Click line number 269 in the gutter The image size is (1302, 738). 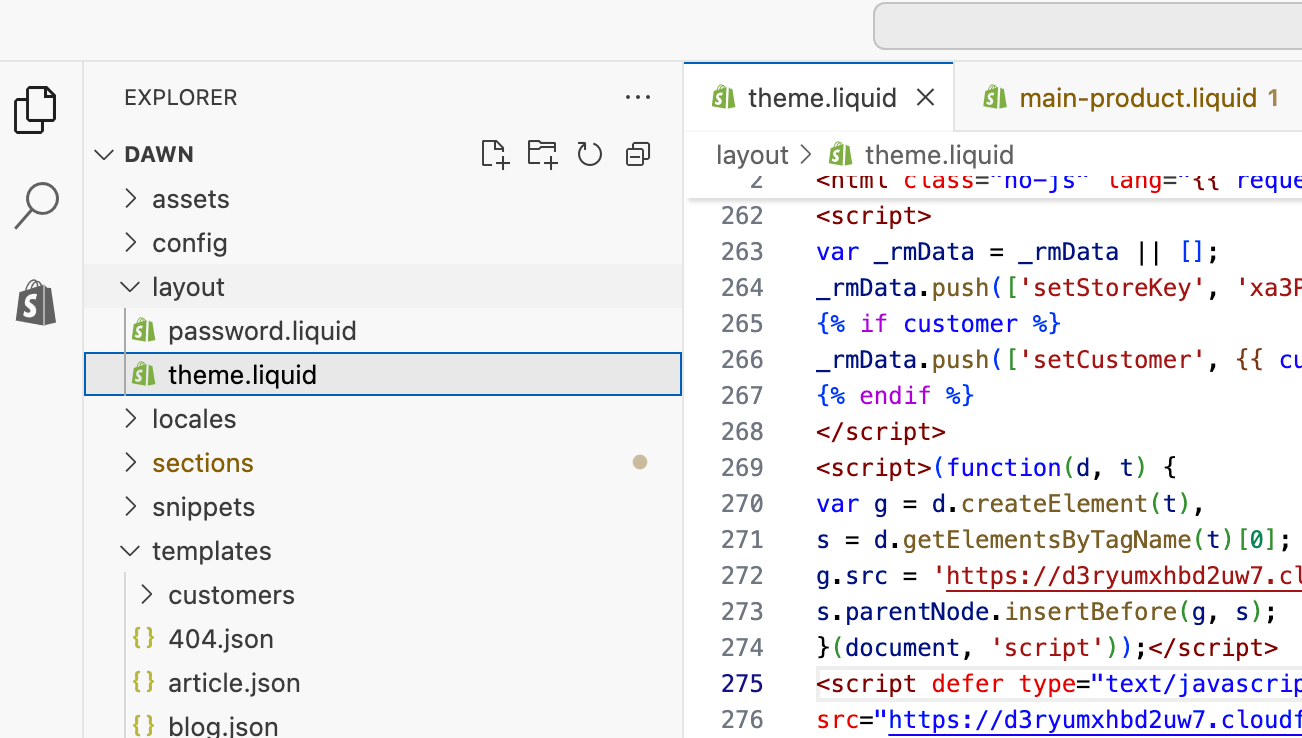point(742,467)
